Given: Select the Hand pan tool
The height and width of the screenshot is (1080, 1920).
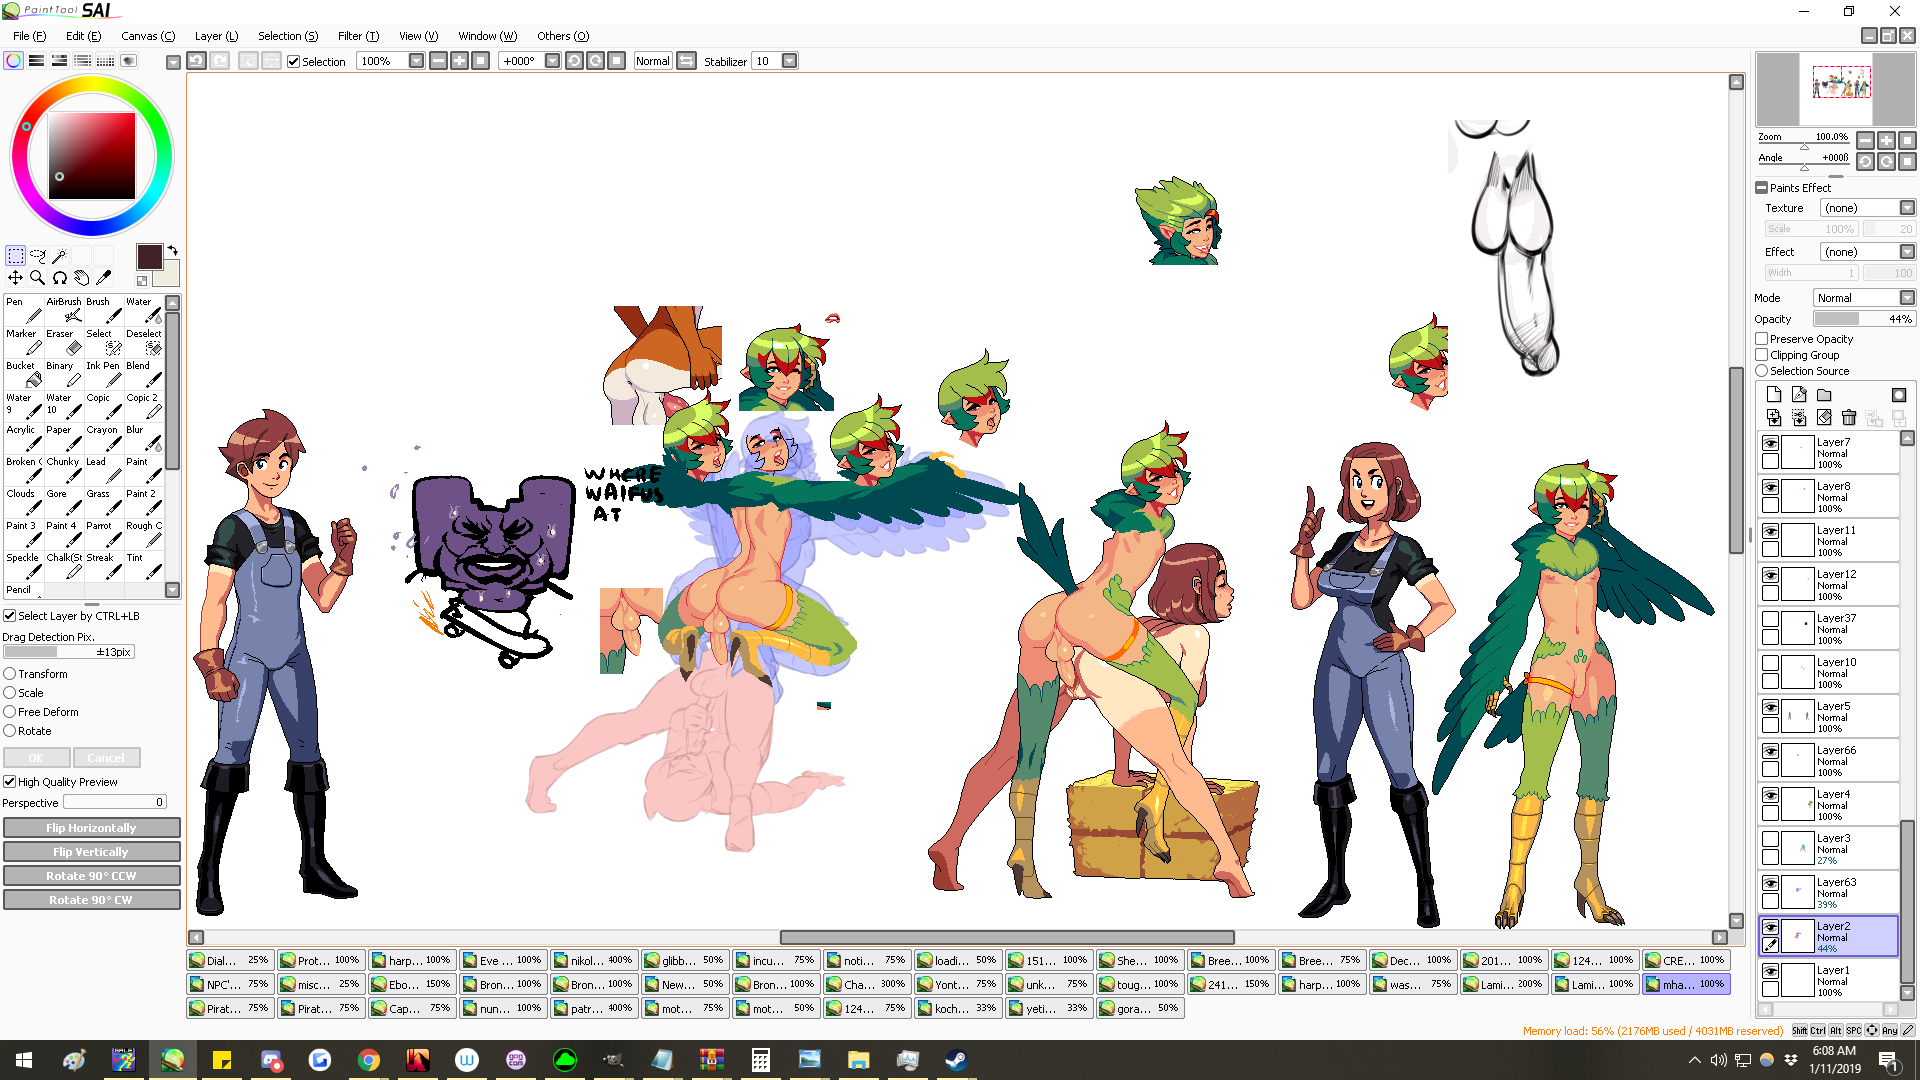Looking at the screenshot, I should 82,278.
